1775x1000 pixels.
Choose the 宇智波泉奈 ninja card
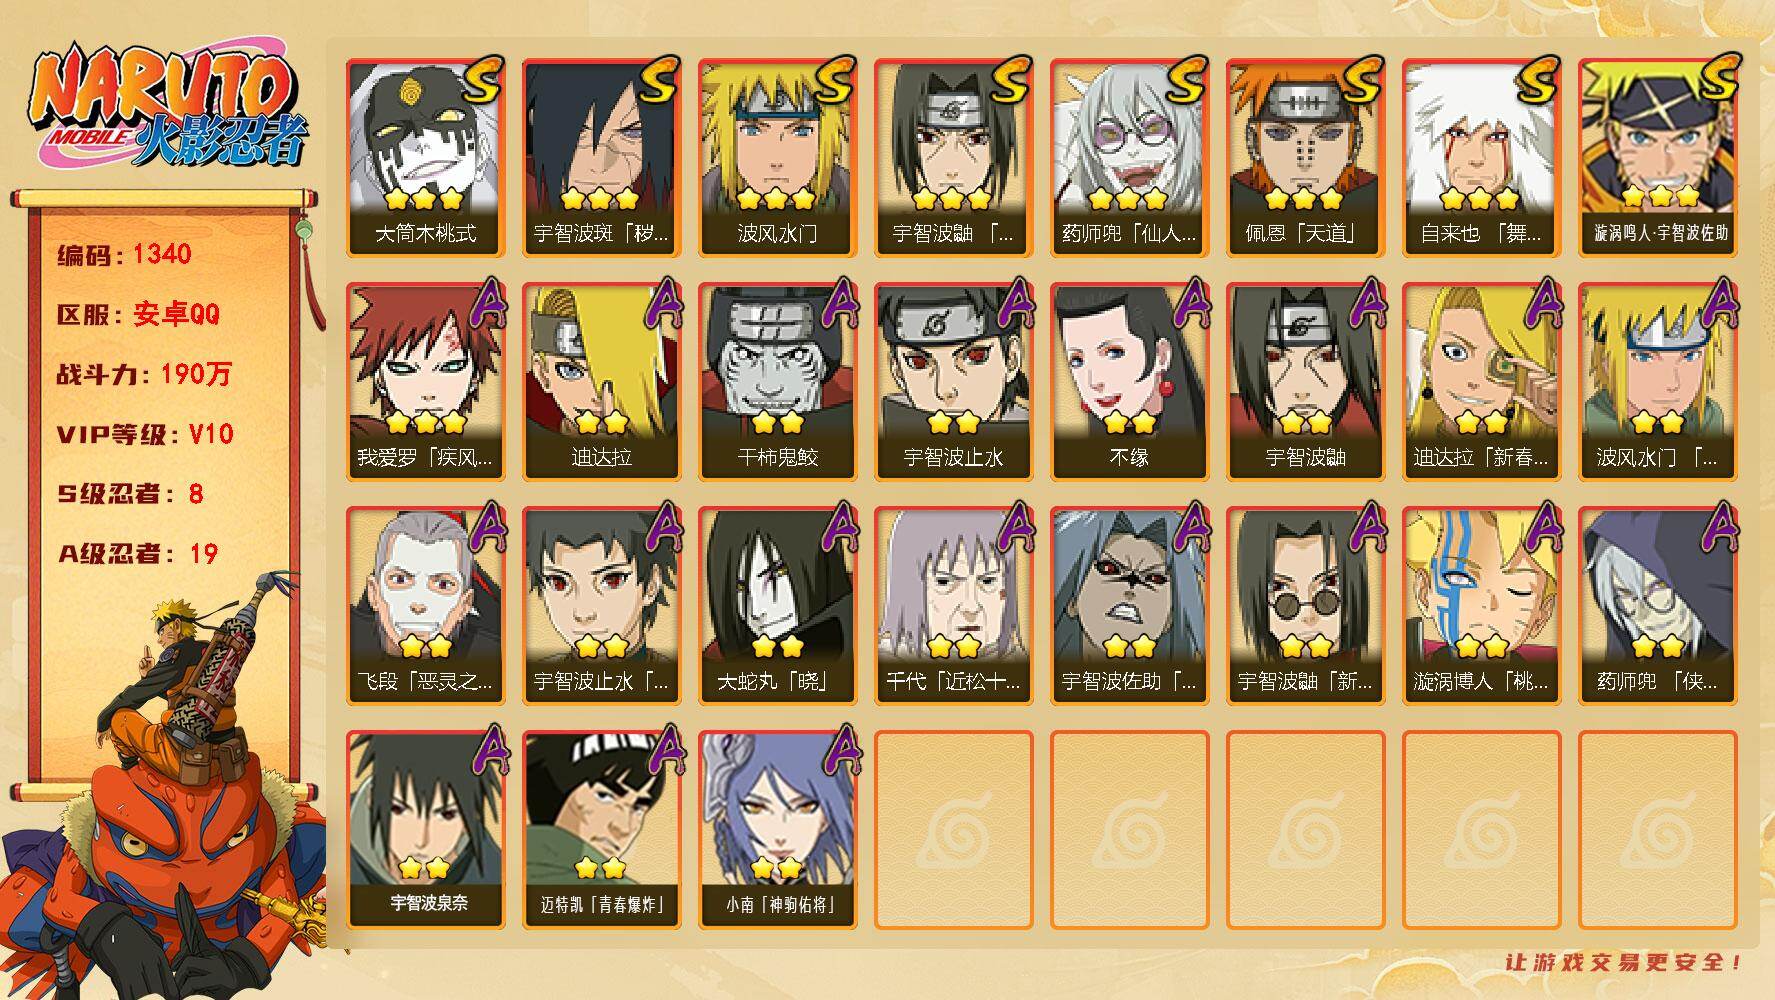click(425, 830)
